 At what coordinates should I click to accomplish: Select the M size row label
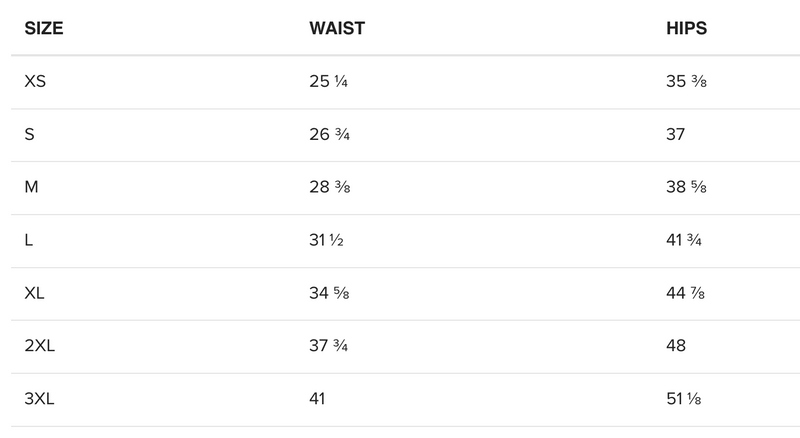point(30,188)
